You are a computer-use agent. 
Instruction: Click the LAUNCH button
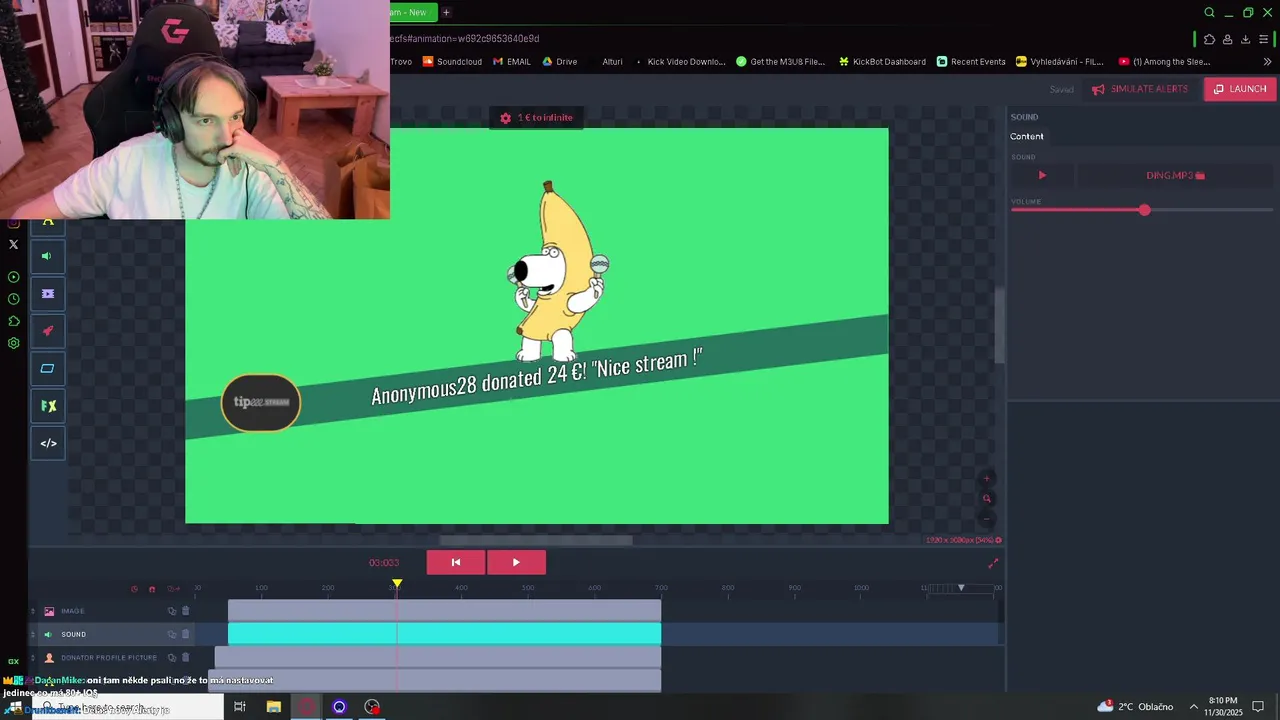pos(1240,89)
